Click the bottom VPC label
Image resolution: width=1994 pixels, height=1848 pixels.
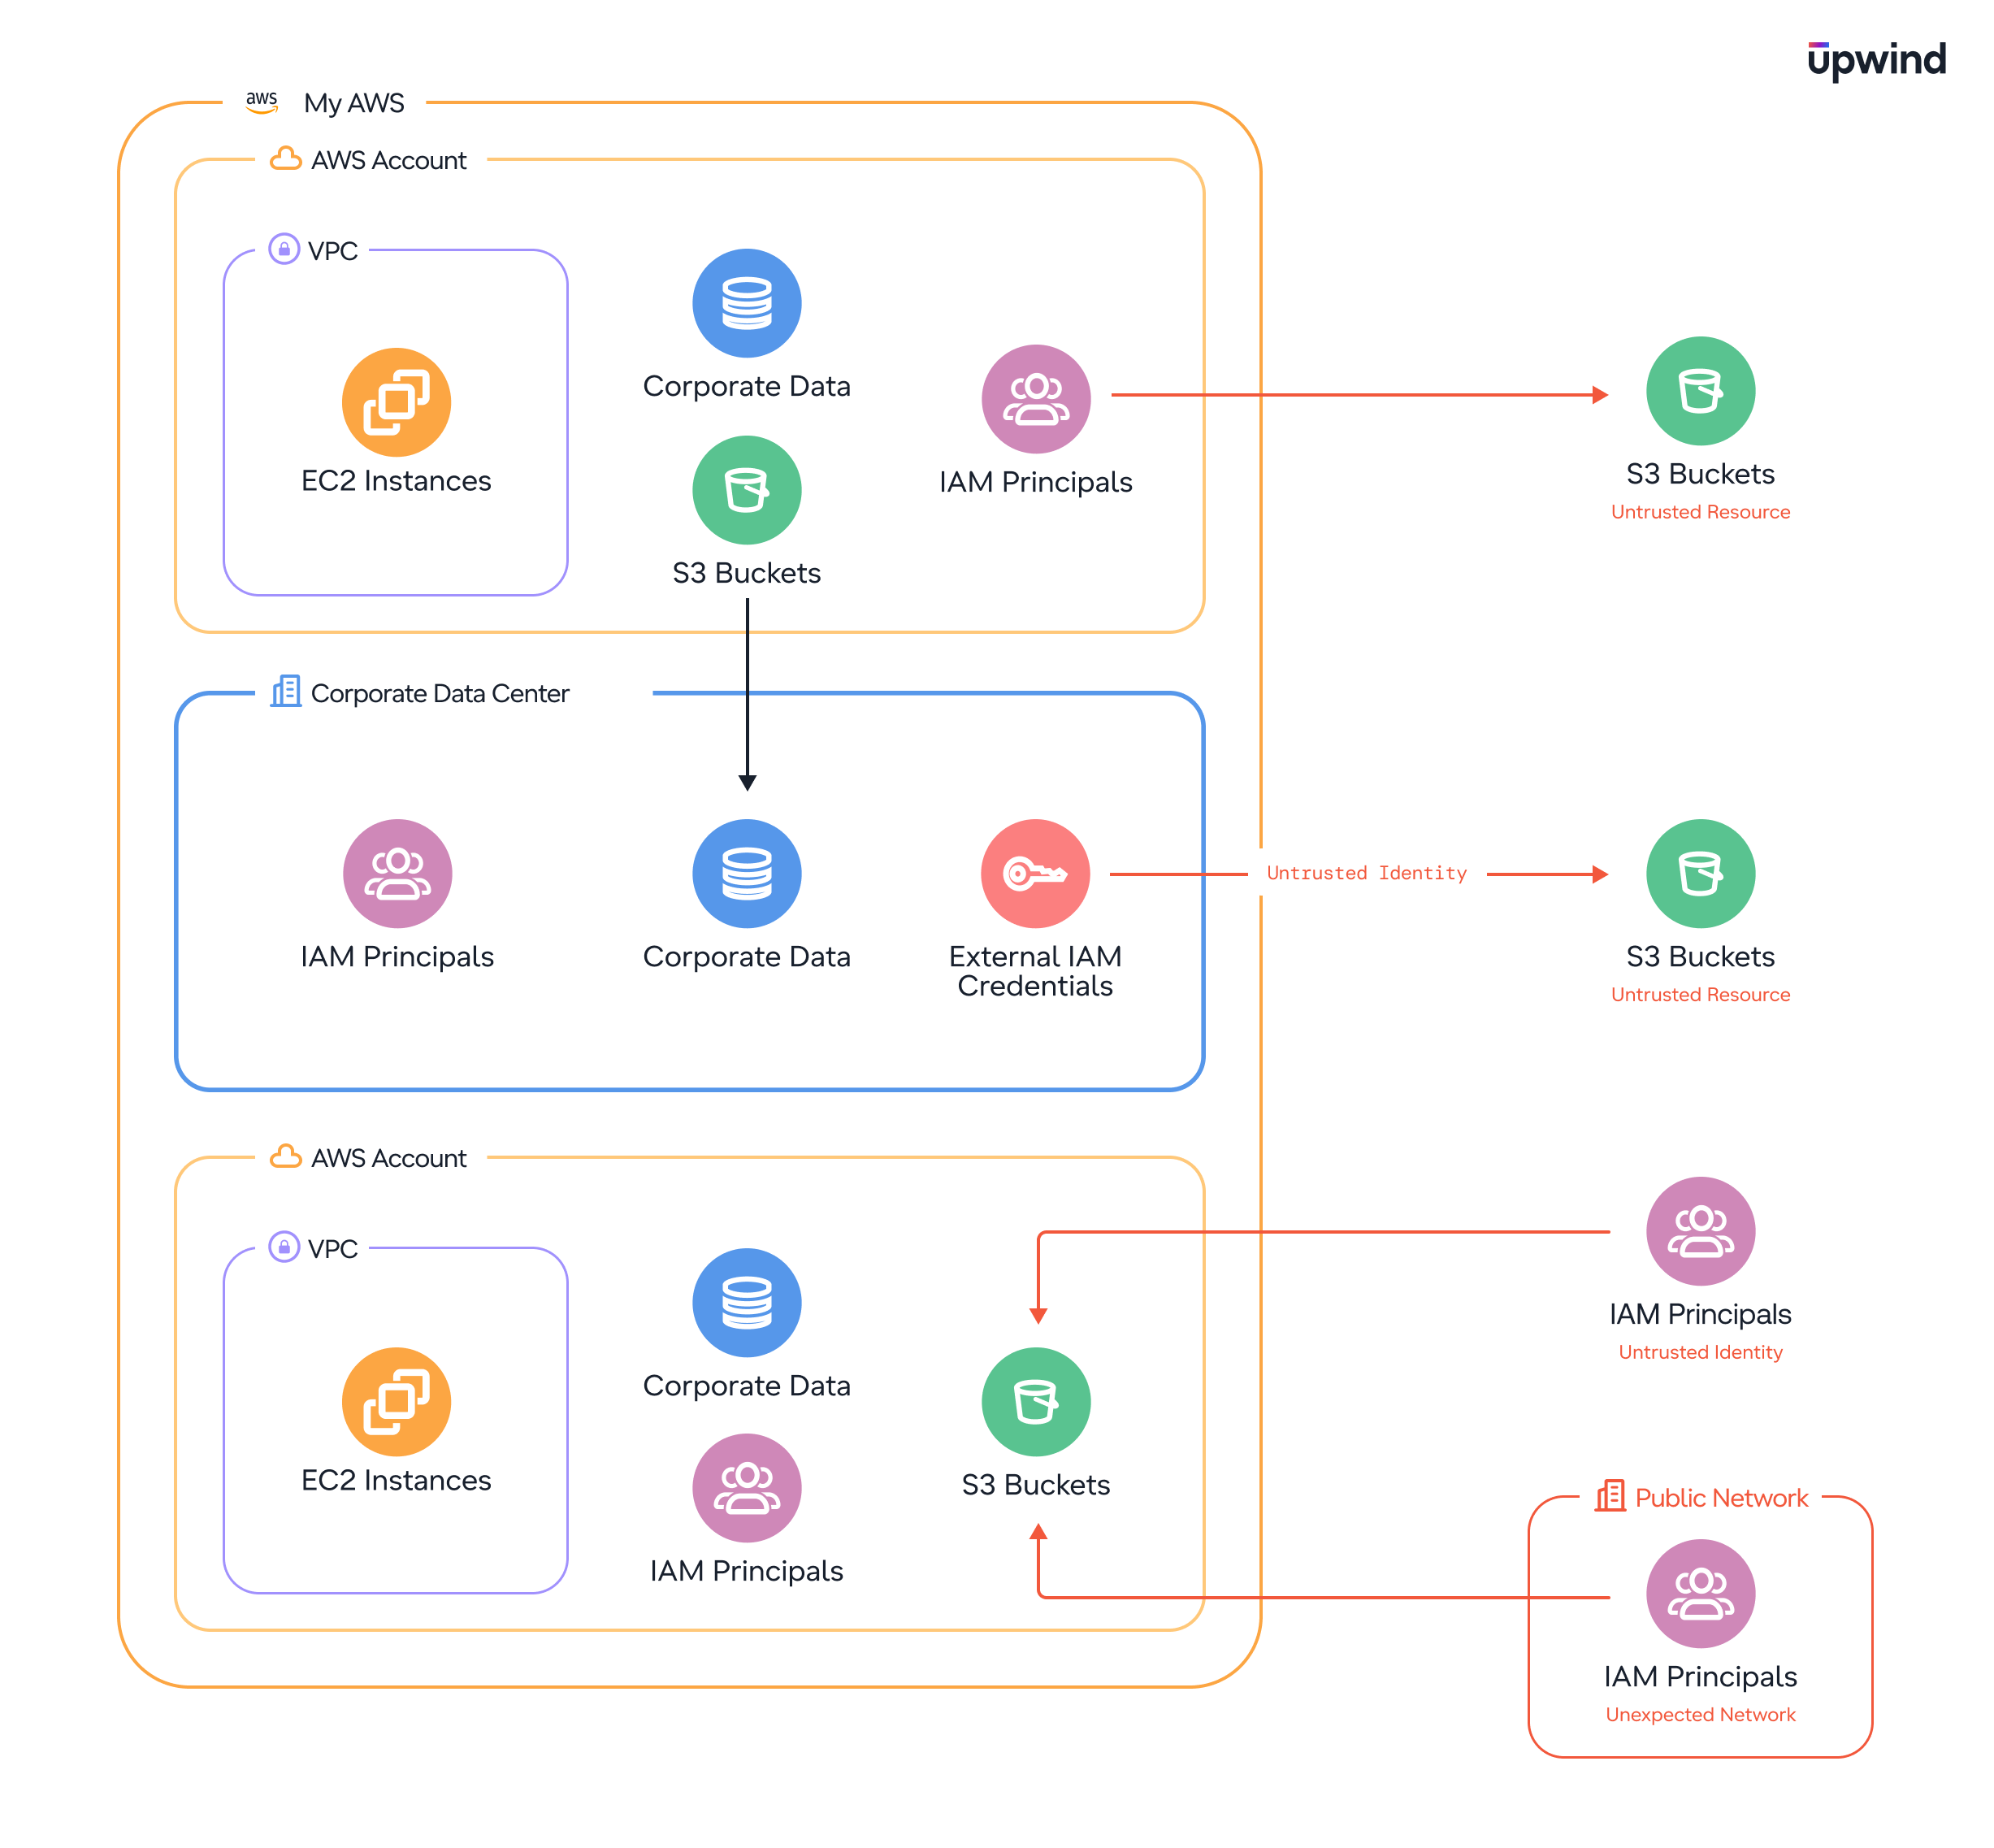click(333, 1249)
